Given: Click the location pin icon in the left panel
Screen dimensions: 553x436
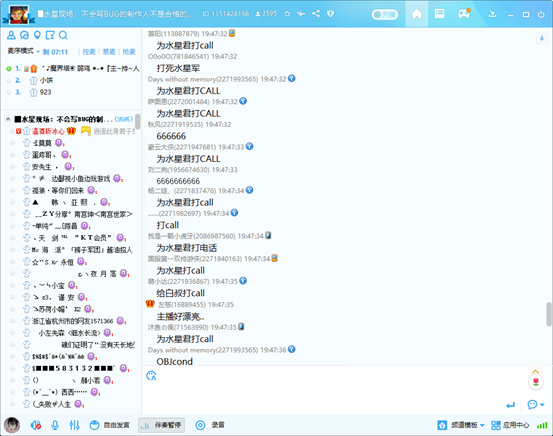Looking at the screenshot, I should tap(37, 35).
